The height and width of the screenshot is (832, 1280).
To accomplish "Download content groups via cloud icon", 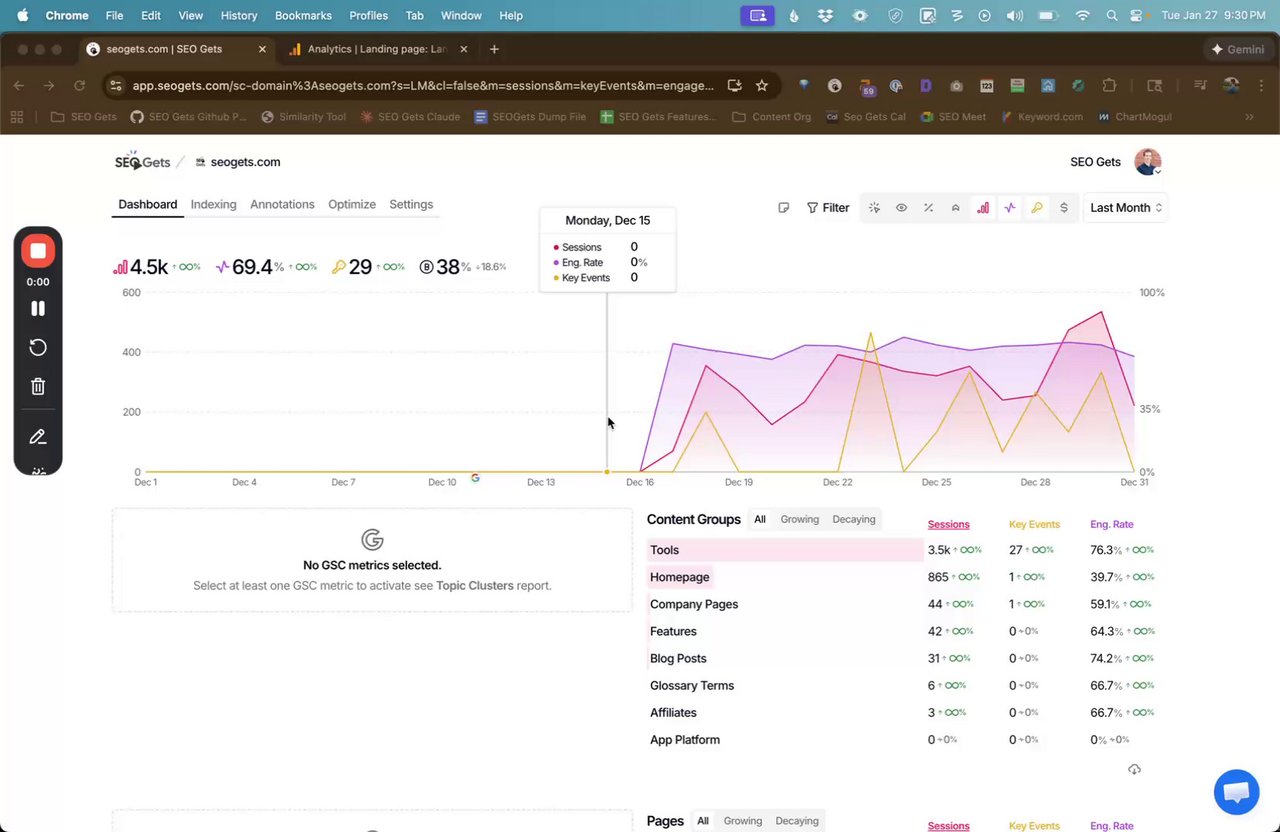I will (1134, 769).
